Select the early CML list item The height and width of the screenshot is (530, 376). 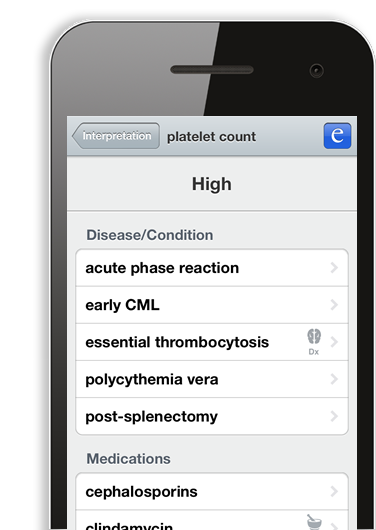tap(212, 305)
